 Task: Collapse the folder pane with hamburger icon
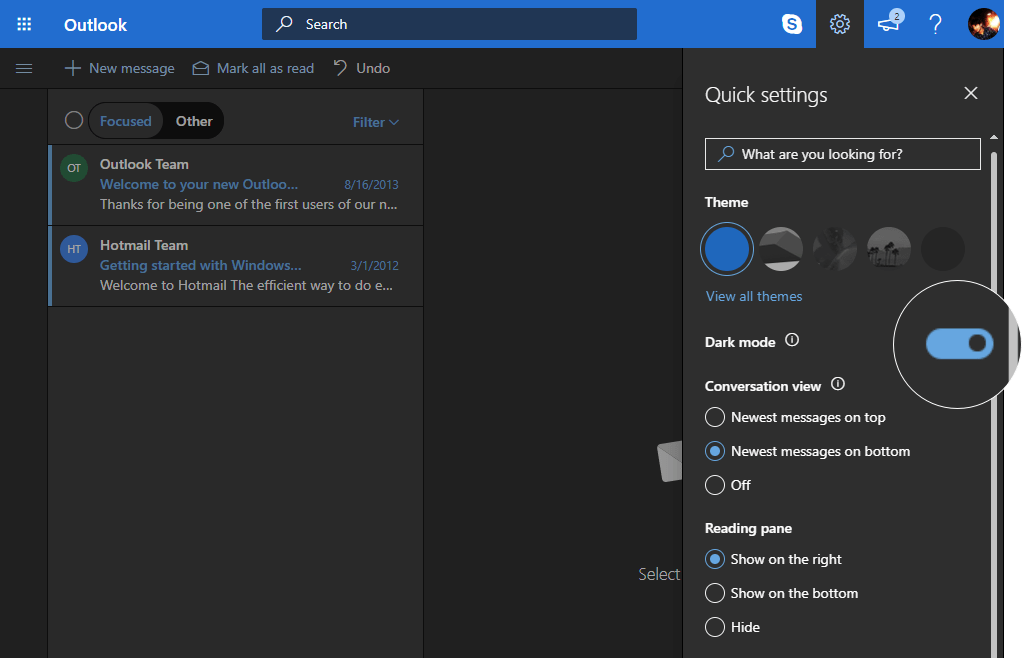click(x=25, y=68)
